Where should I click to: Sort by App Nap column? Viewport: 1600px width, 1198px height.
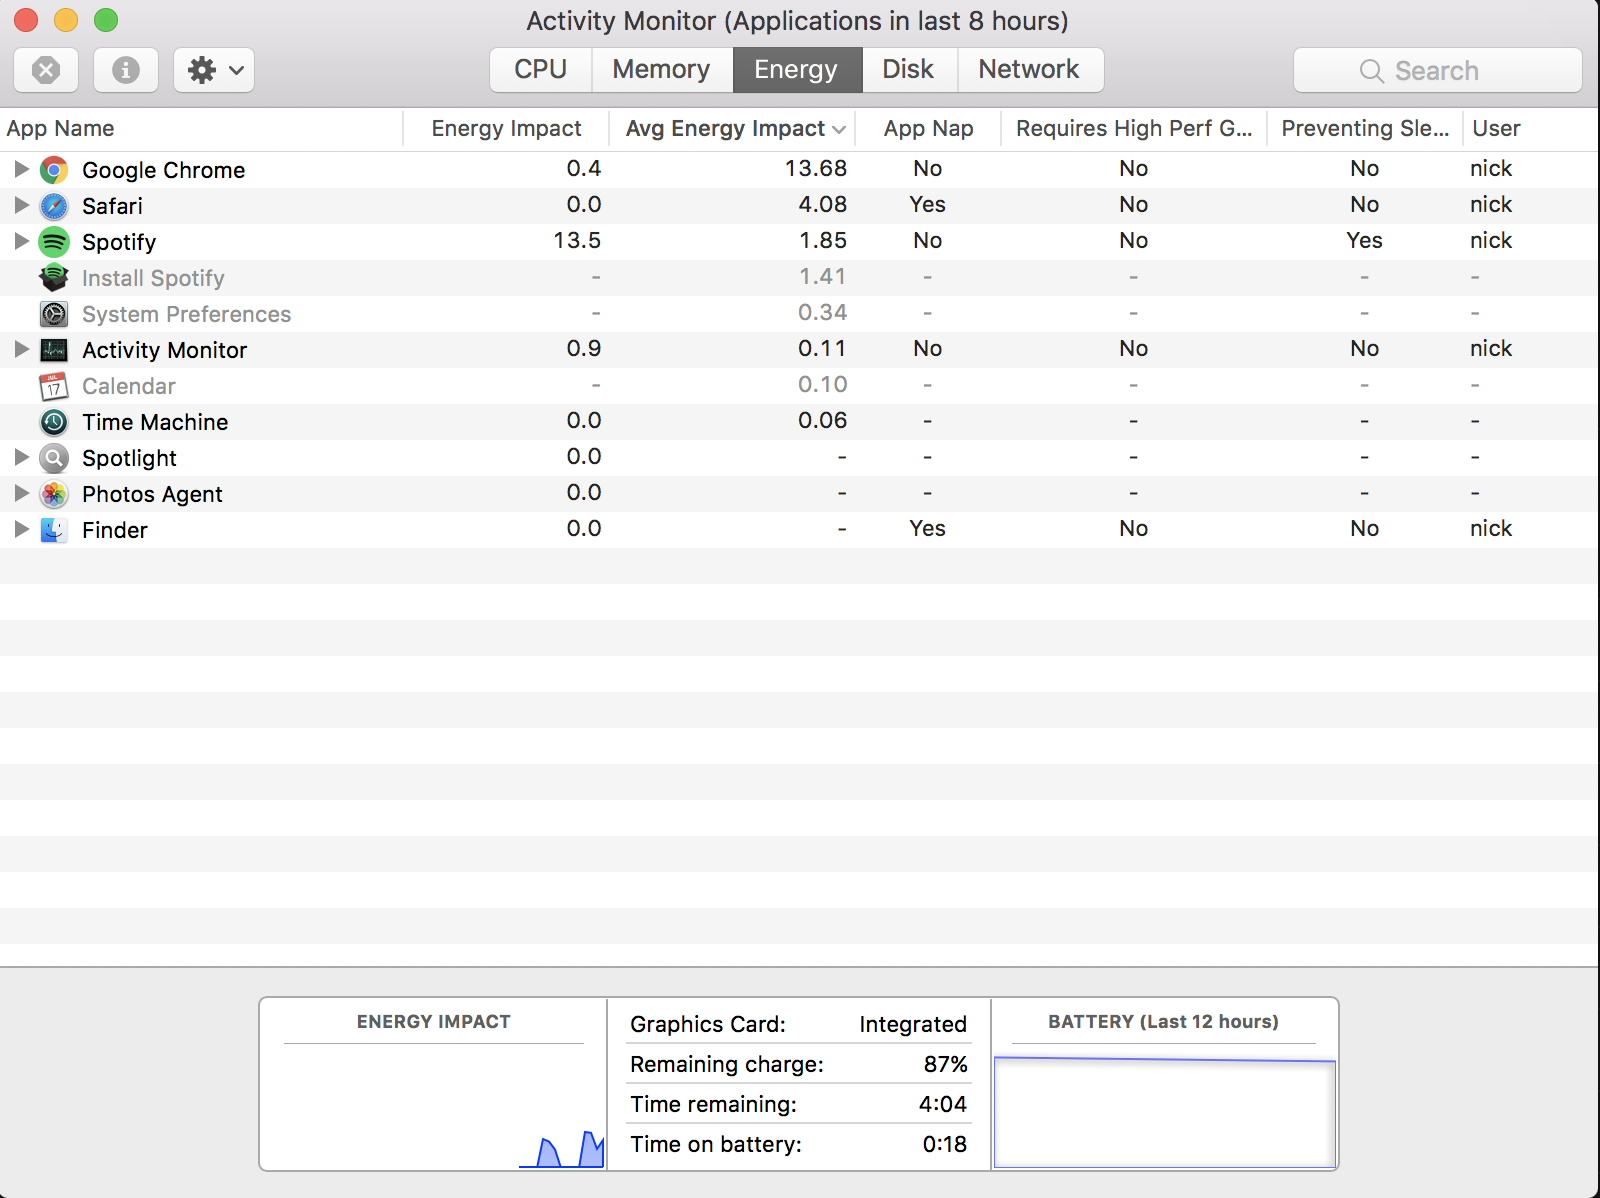(928, 128)
